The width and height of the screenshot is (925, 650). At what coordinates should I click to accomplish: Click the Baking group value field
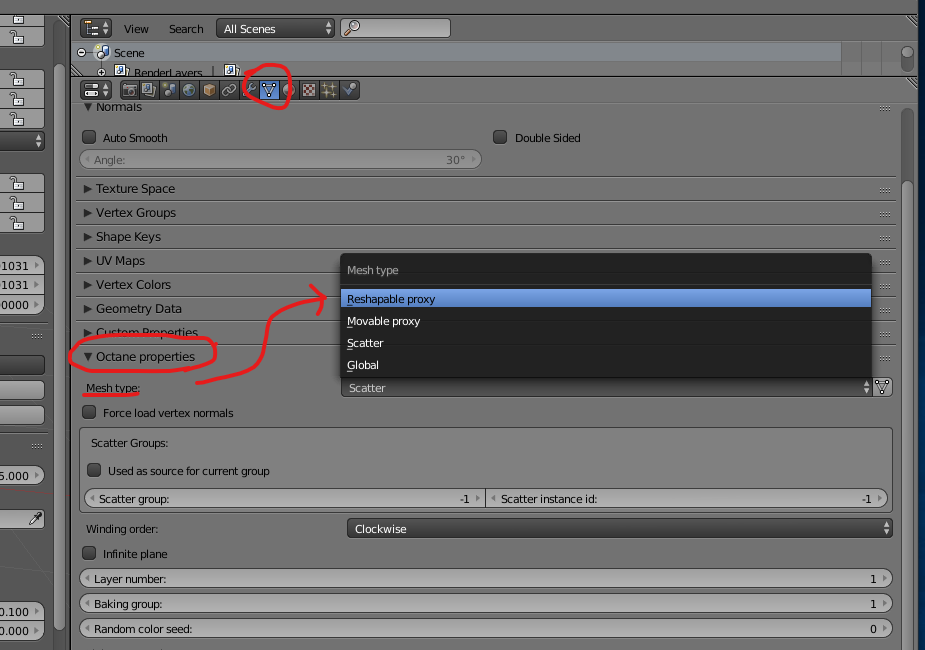[486, 603]
